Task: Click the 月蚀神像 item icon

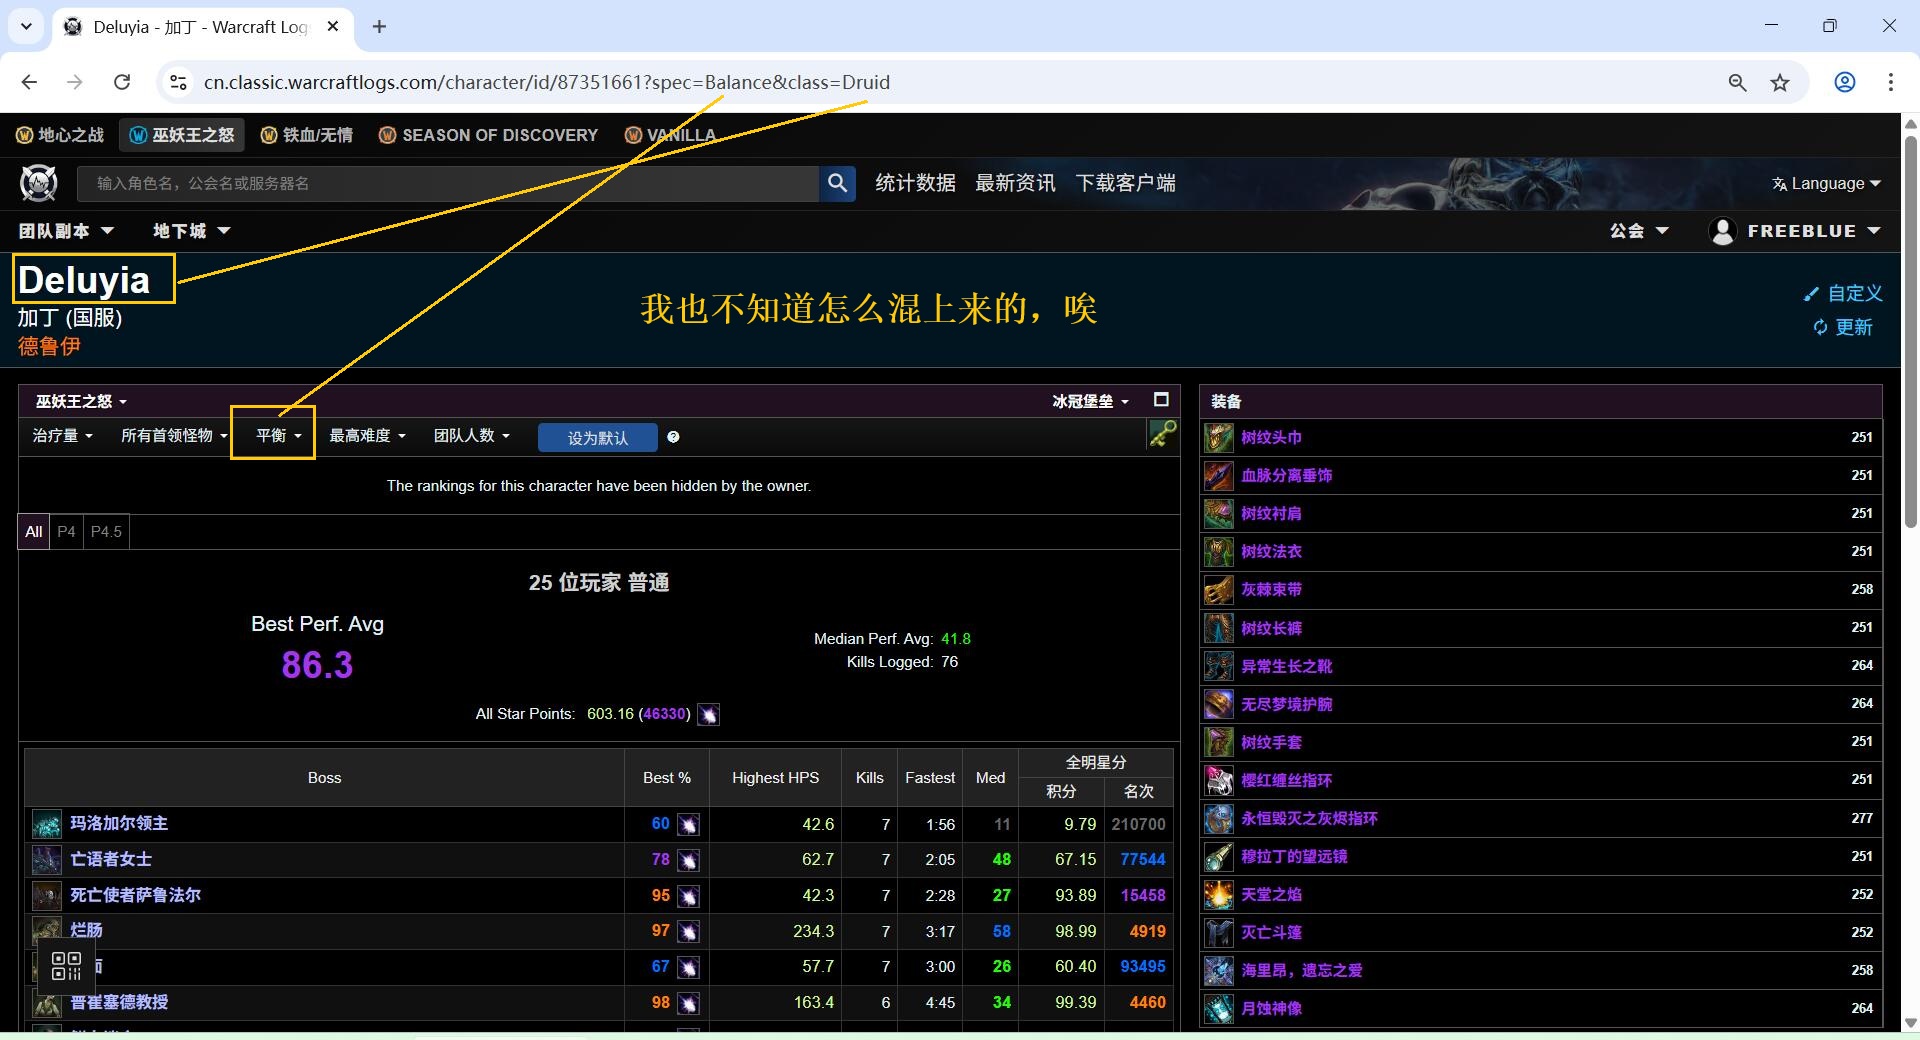Action: coord(1218,1008)
